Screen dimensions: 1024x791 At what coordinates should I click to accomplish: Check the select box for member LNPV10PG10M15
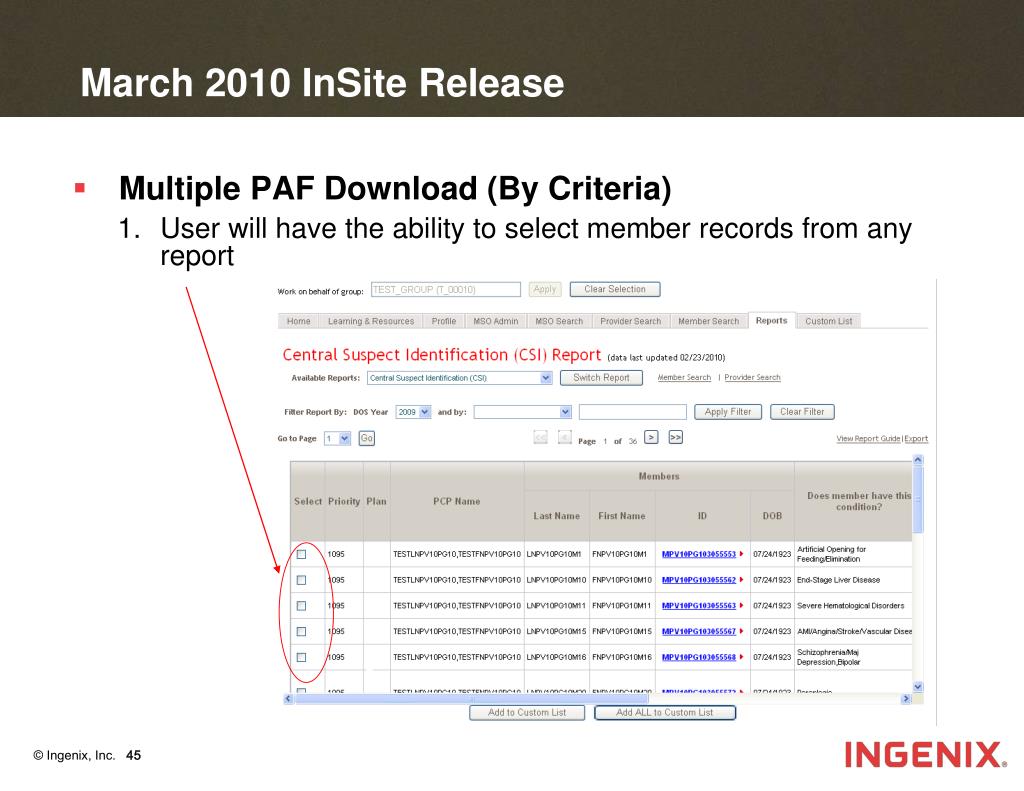click(x=301, y=632)
